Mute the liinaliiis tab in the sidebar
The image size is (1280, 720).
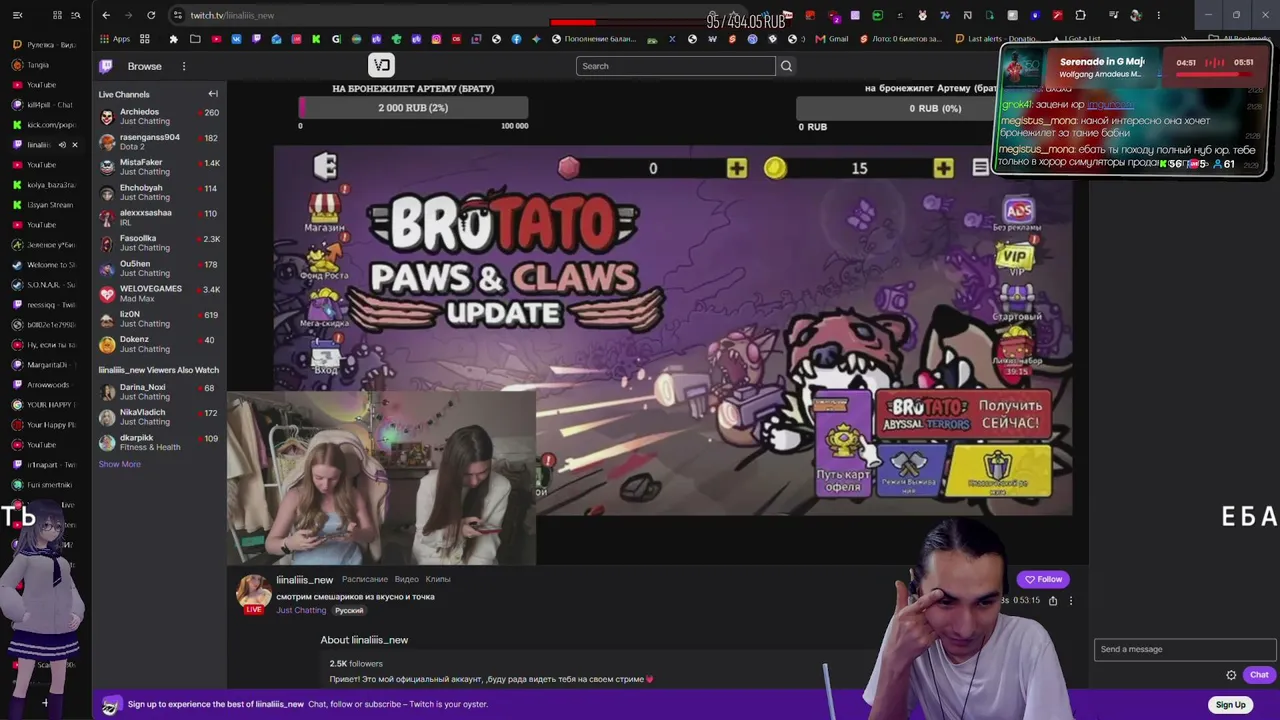(x=61, y=145)
